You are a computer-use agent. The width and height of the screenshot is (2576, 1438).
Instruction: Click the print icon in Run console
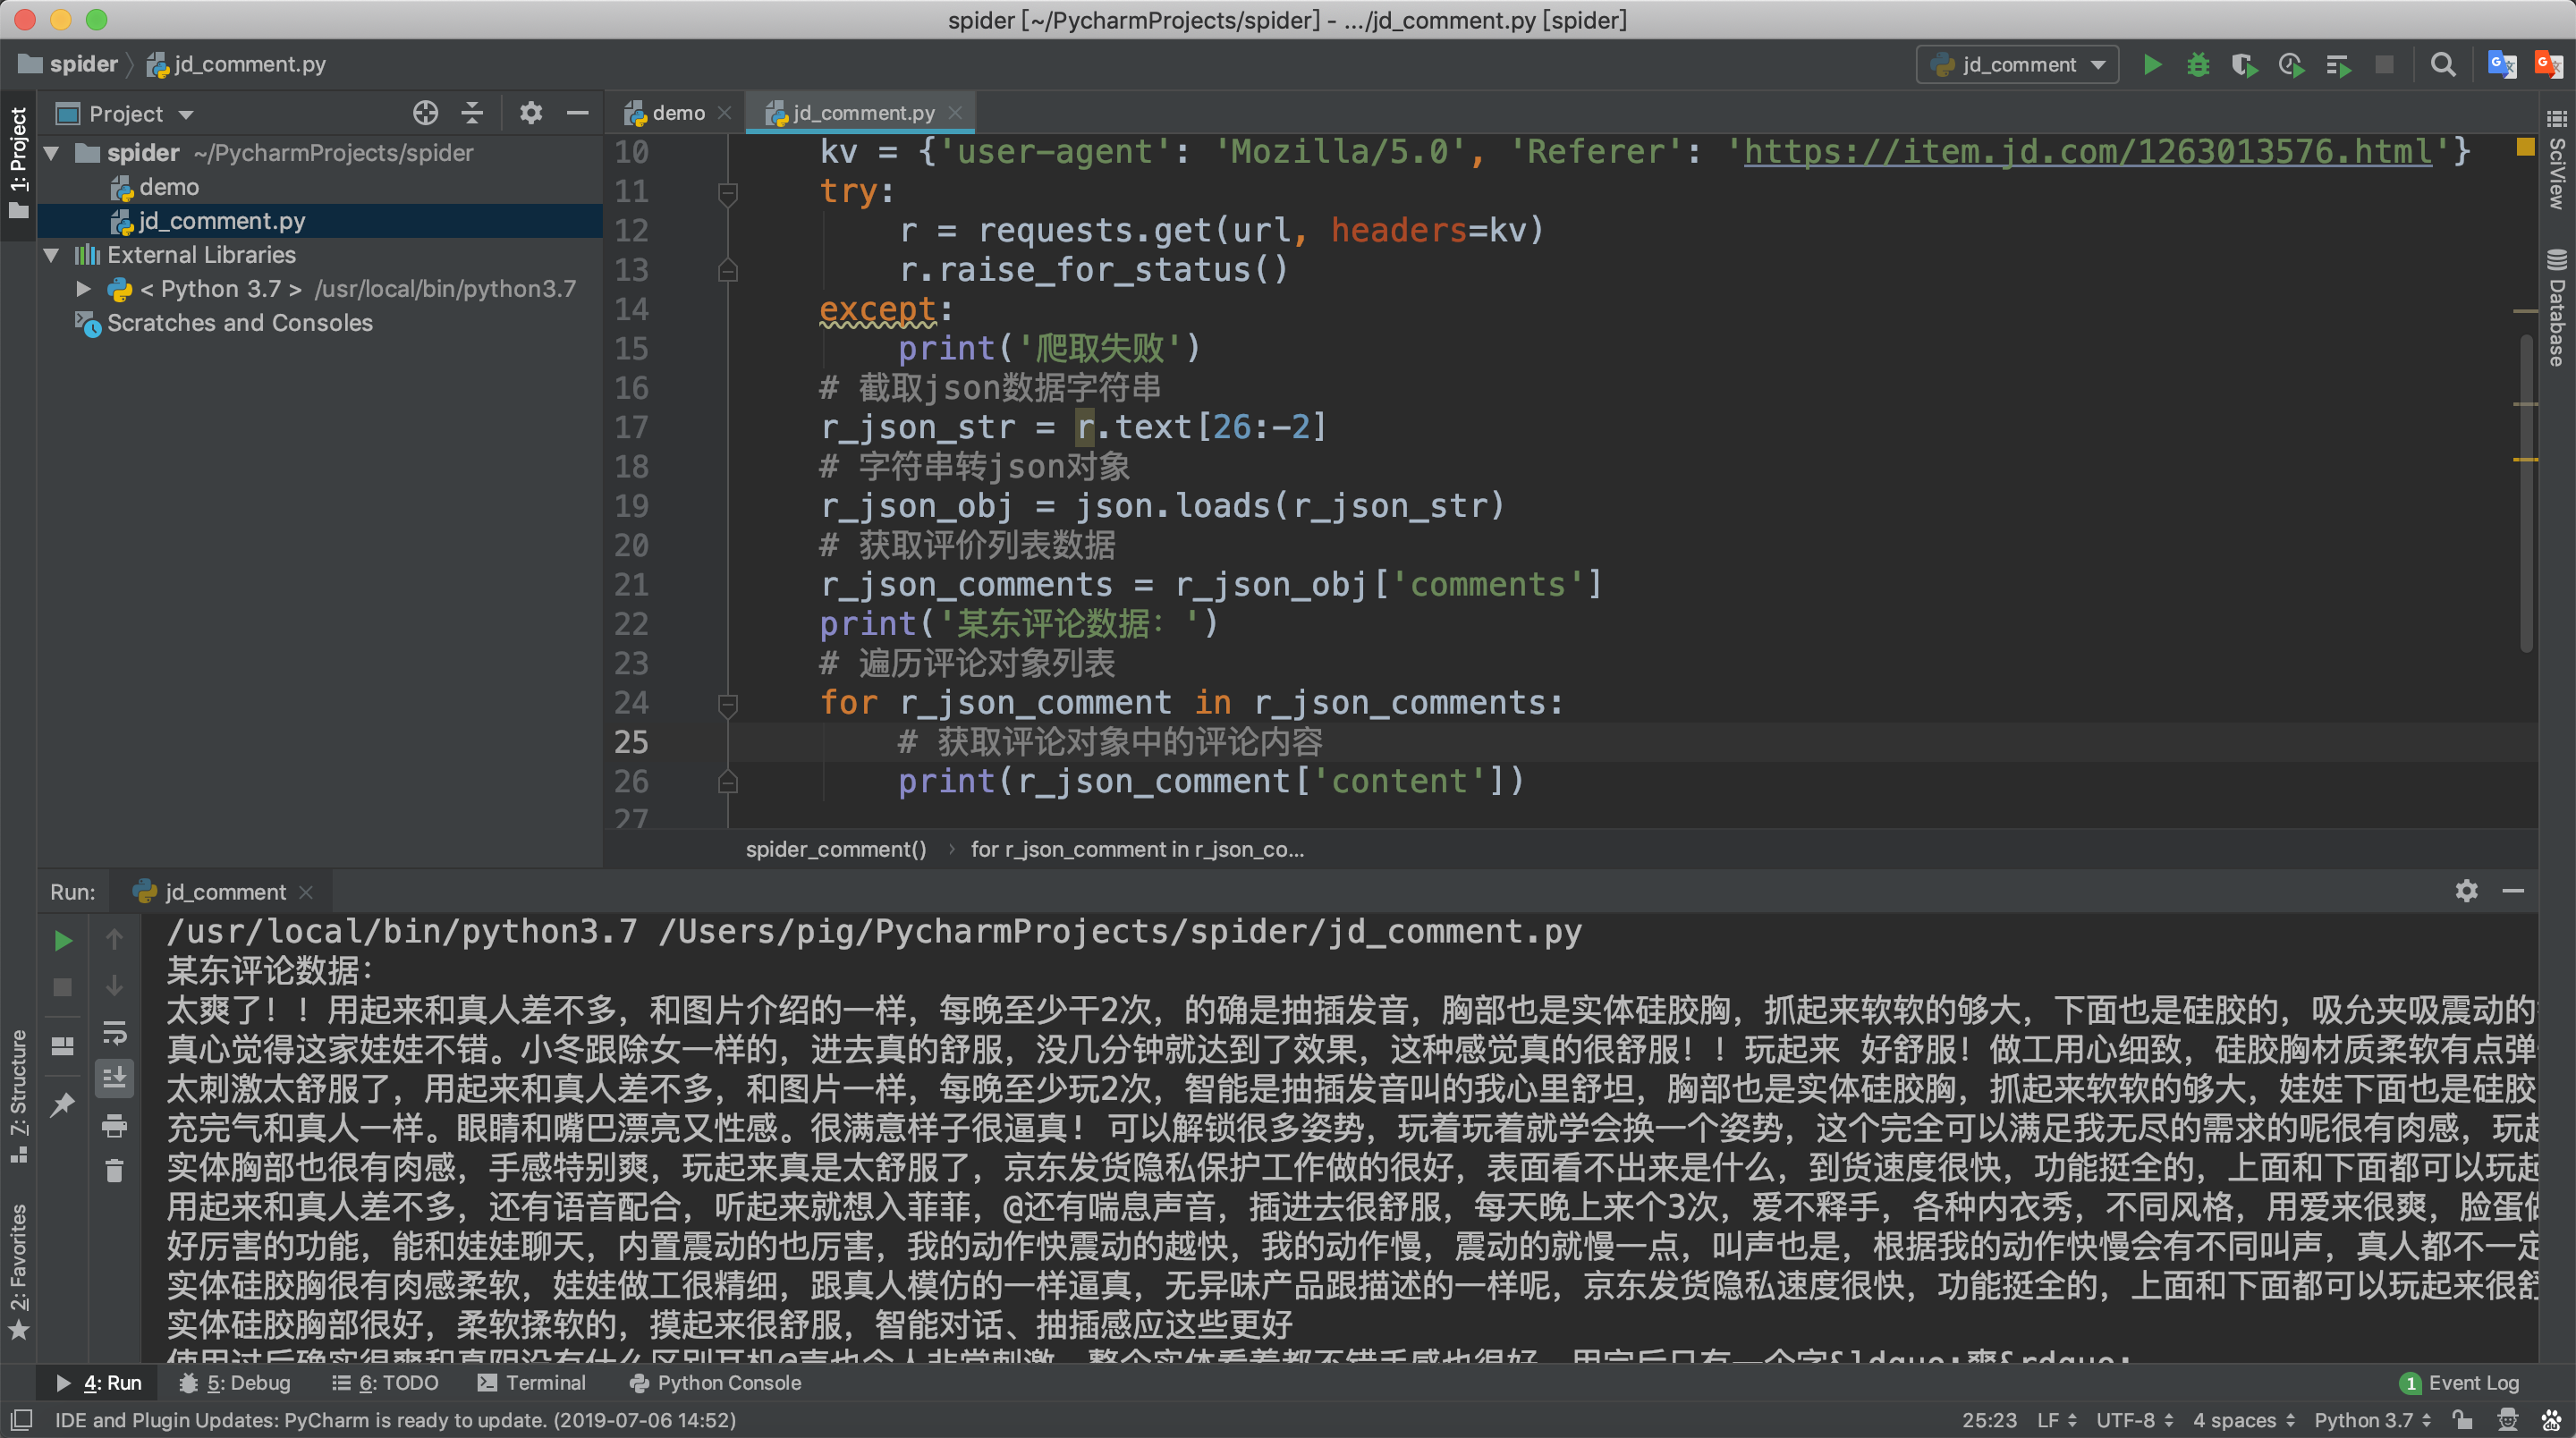click(114, 1126)
